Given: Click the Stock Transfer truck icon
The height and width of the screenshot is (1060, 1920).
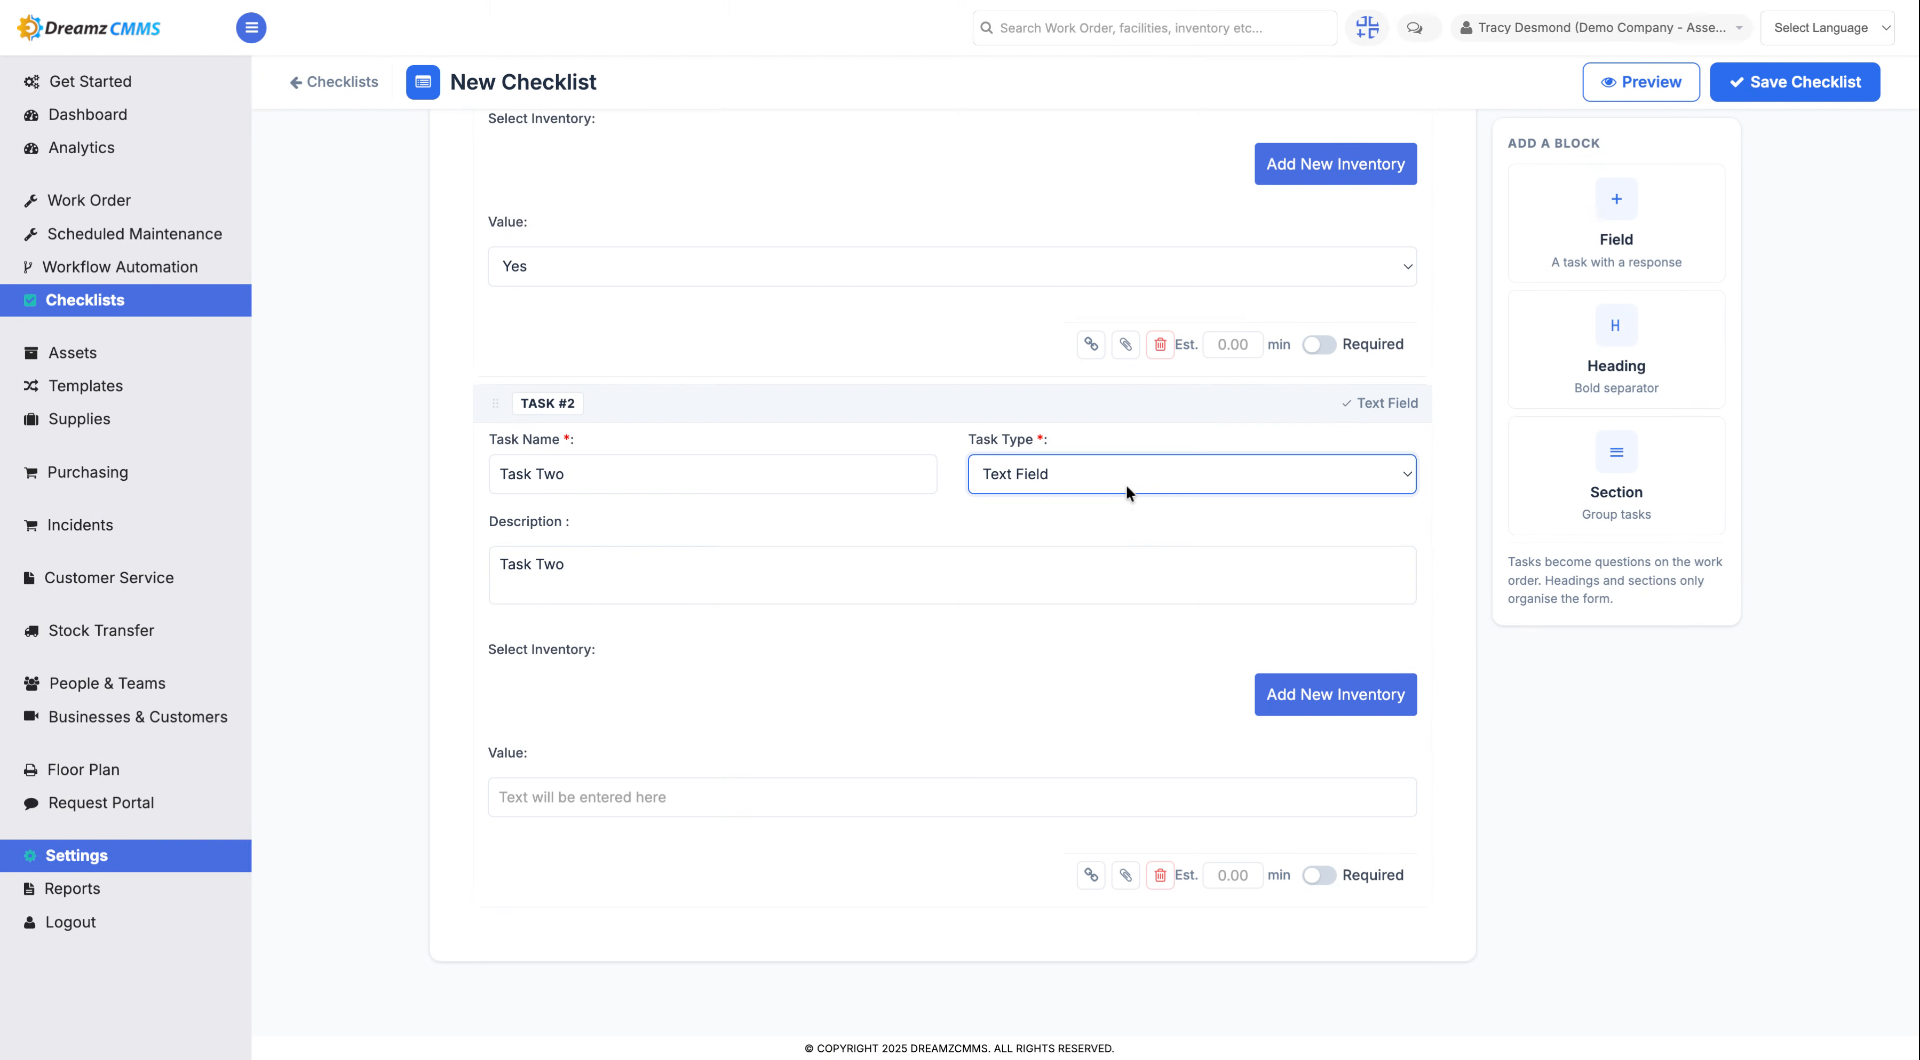Looking at the screenshot, I should tap(31, 631).
